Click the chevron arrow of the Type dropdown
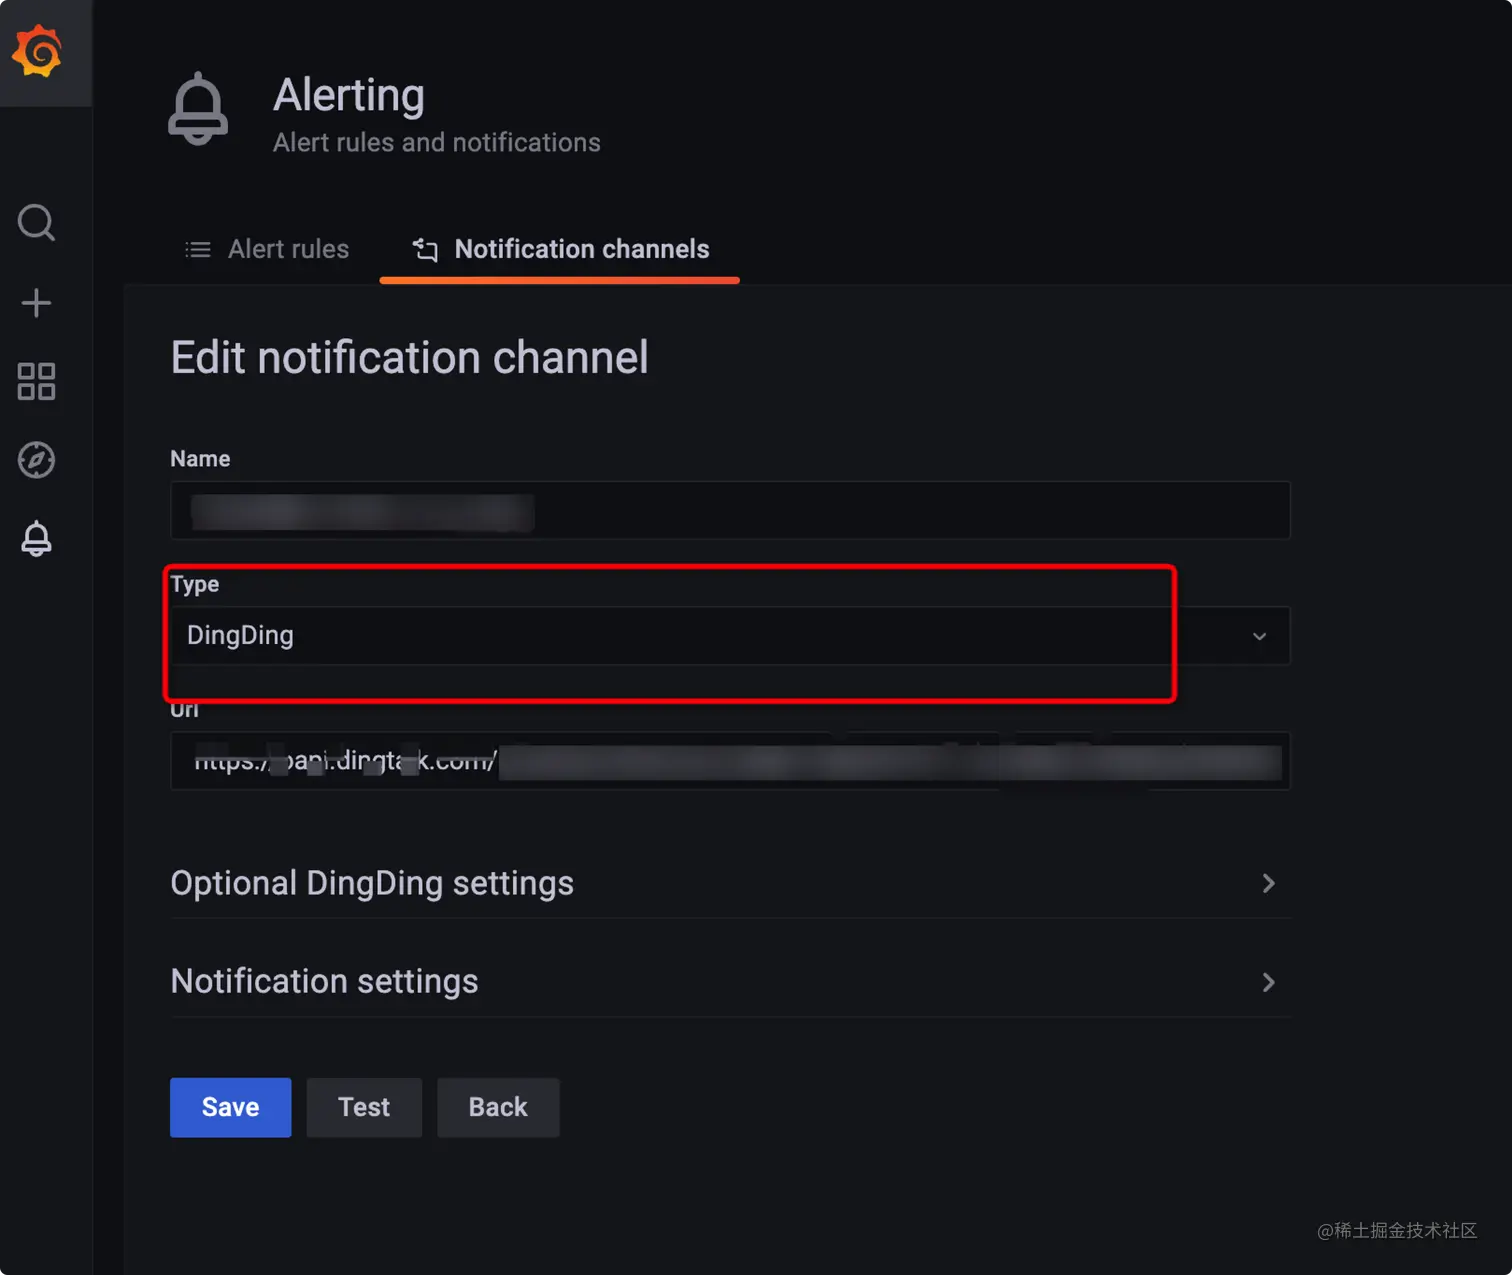1512x1275 pixels. point(1259,636)
